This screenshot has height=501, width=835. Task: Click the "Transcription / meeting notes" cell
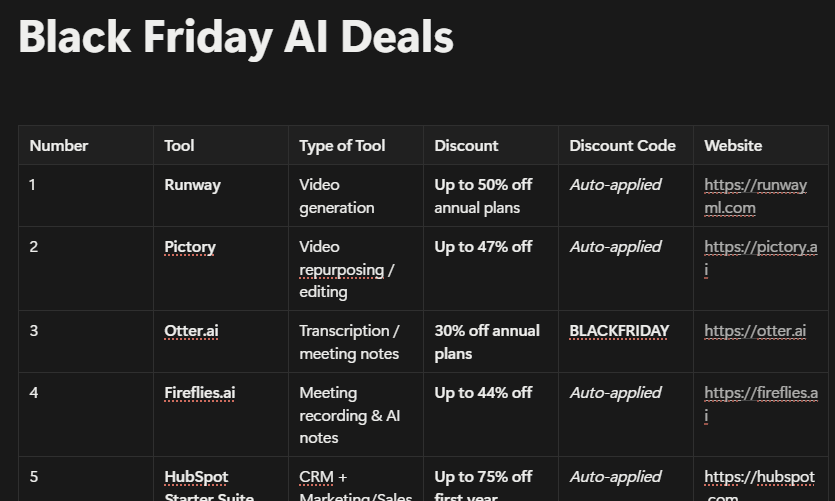[349, 342]
